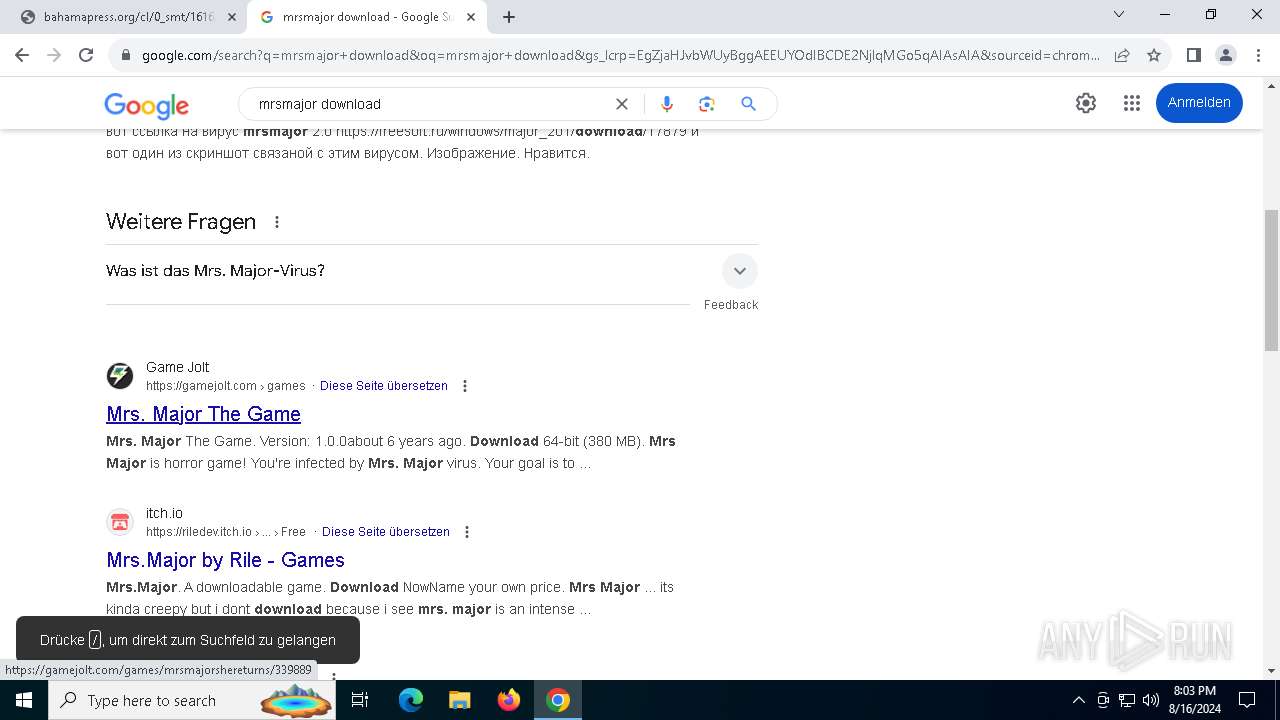Open network status in system tray
The height and width of the screenshot is (720, 1280).
(x=1127, y=700)
